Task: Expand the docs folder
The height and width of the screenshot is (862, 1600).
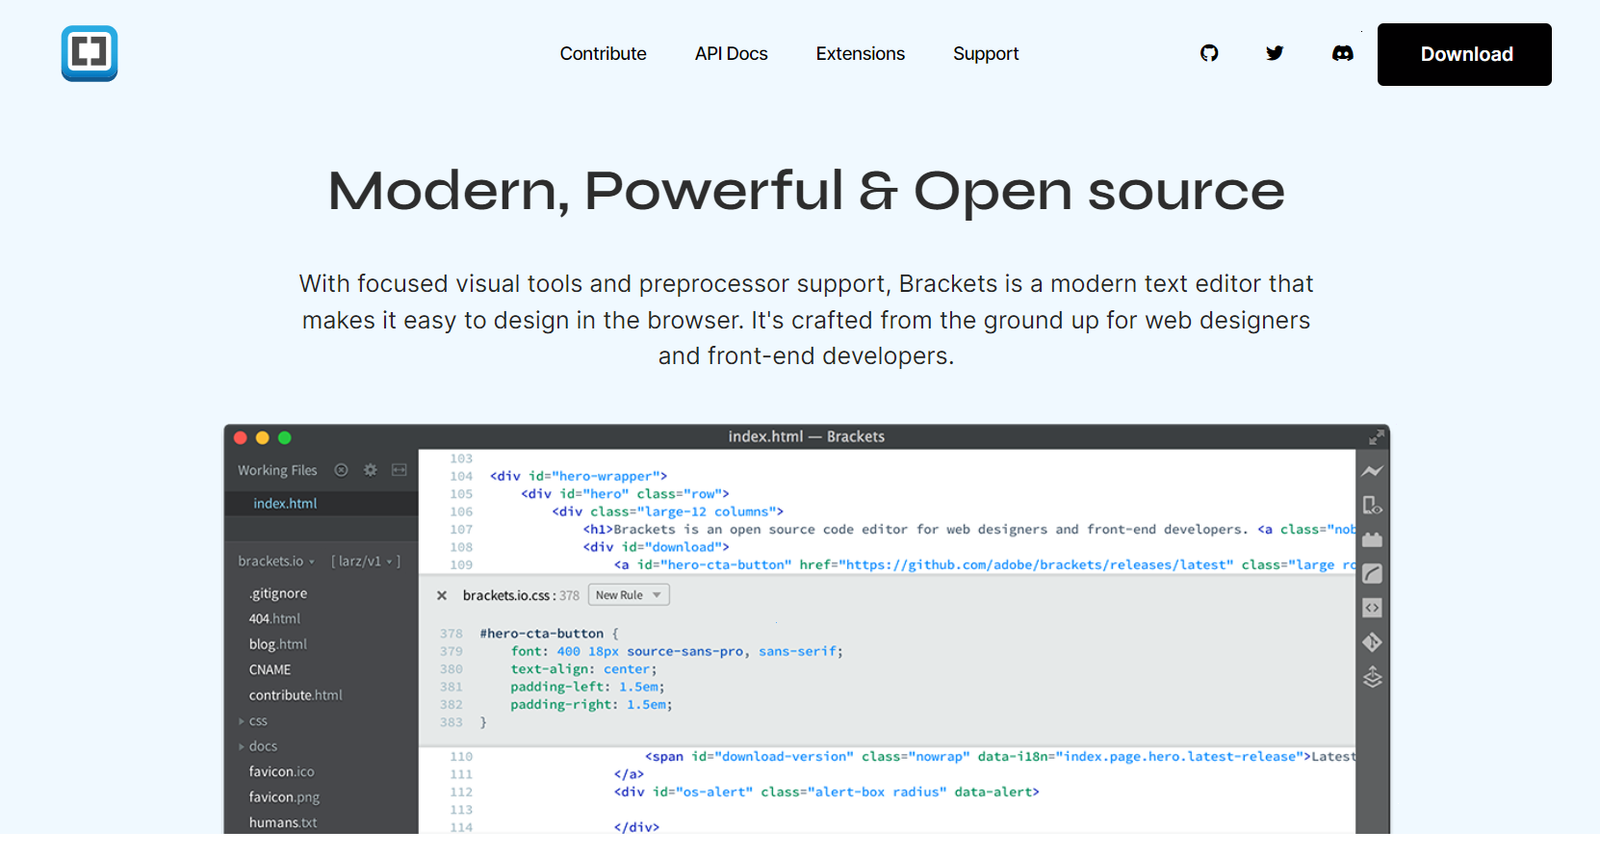Action: 258,746
